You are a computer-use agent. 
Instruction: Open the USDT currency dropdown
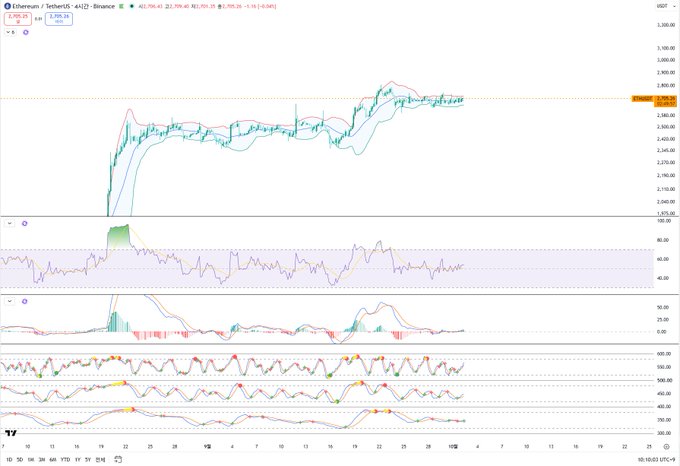click(662, 6)
